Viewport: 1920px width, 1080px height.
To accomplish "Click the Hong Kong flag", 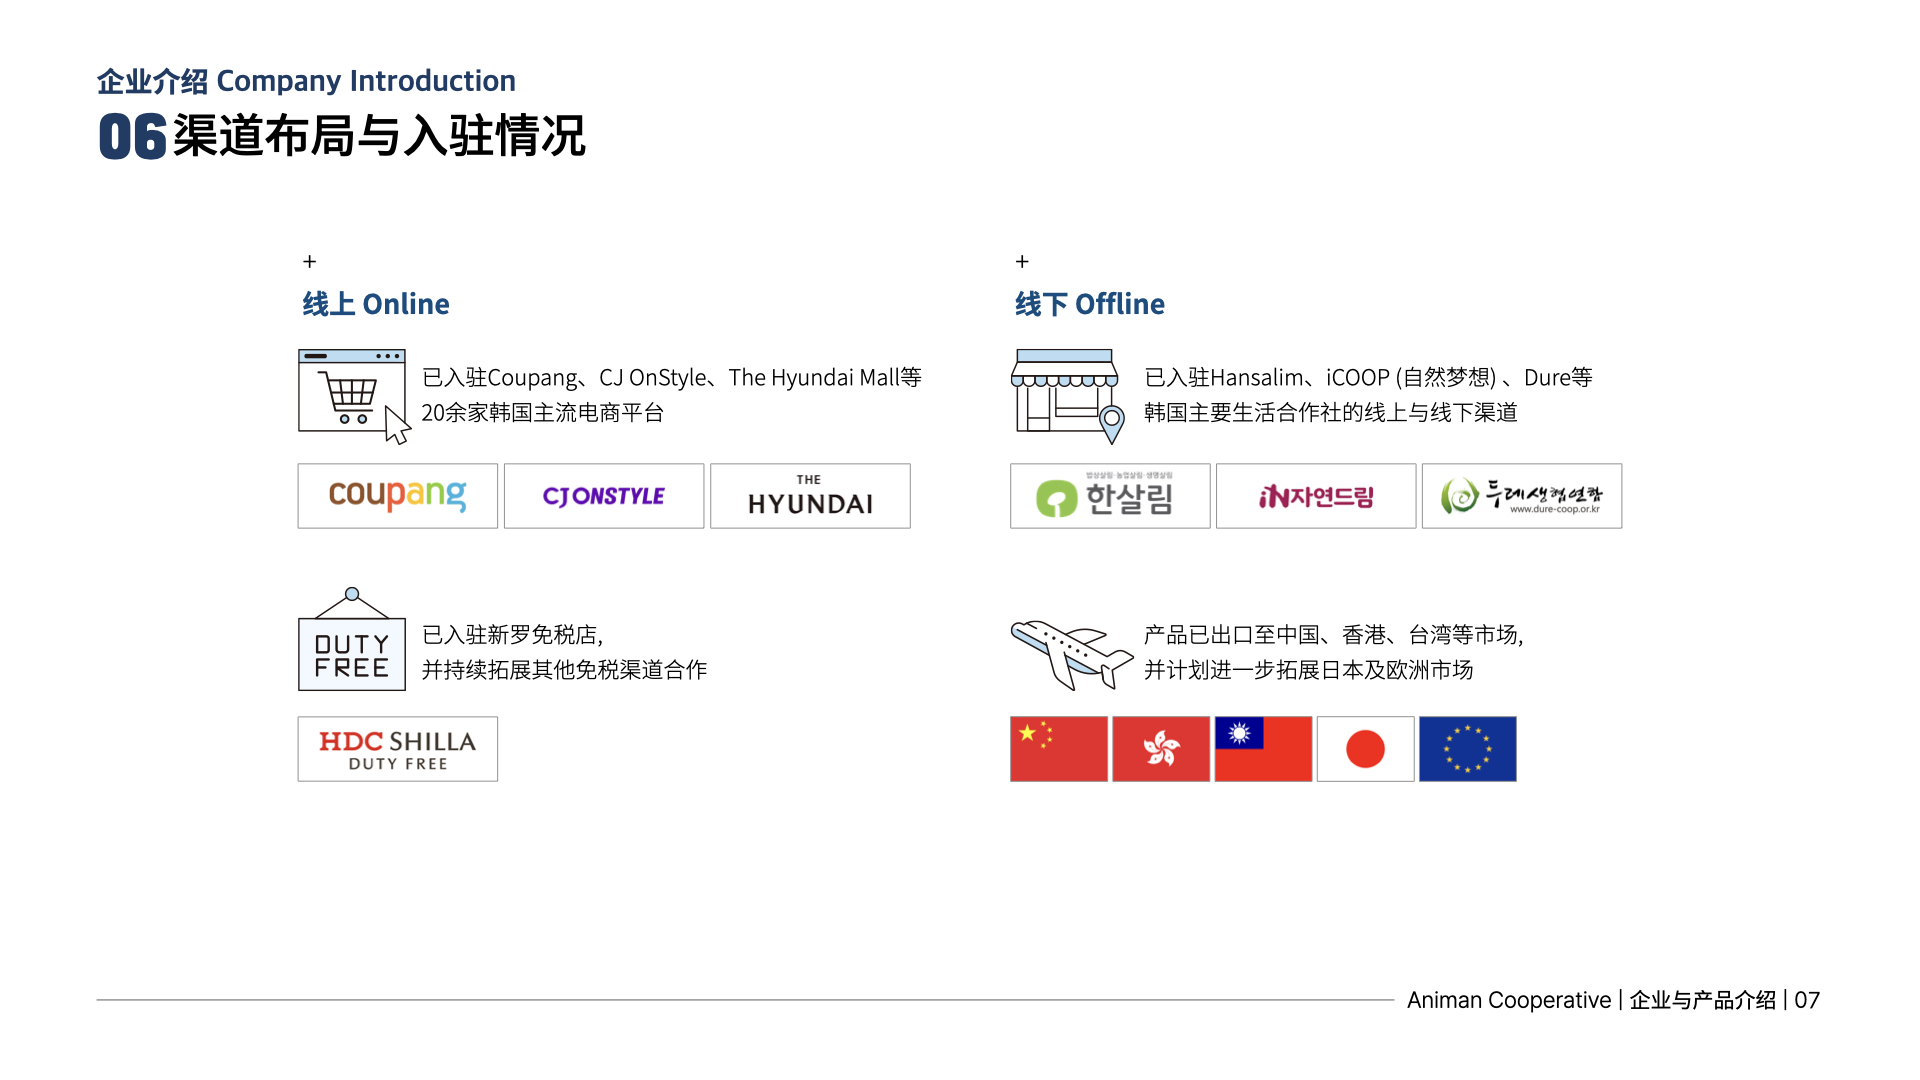I will pyautogui.click(x=1161, y=749).
